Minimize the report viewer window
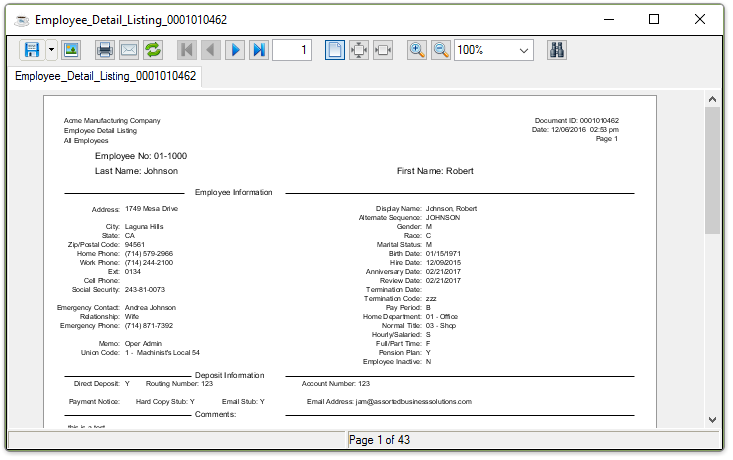This screenshot has width=733, height=460. point(609,19)
